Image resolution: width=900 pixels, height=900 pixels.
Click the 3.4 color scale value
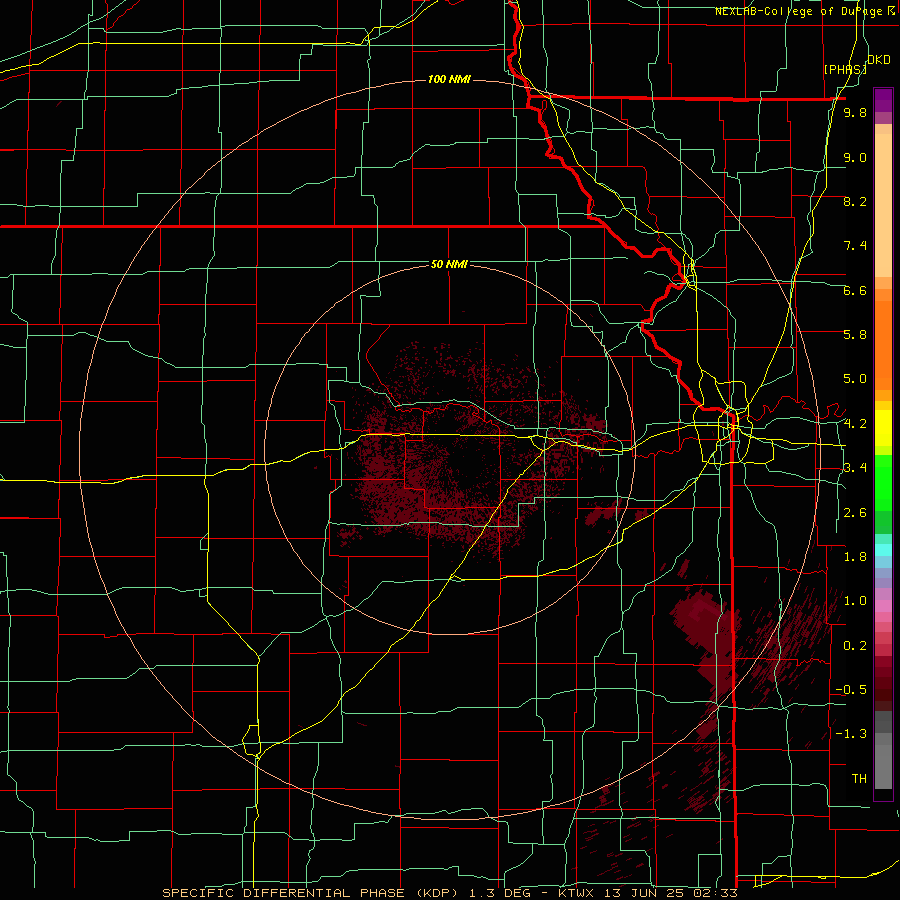(855, 468)
